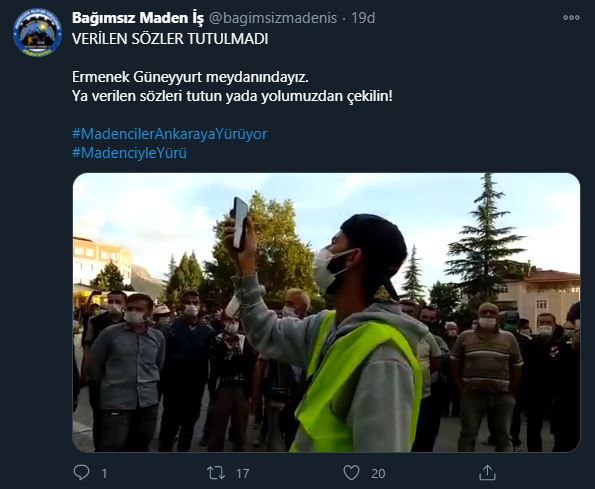Click the 19d timestamp
This screenshot has width=595, height=489.
pyautogui.click(x=363, y=18)
